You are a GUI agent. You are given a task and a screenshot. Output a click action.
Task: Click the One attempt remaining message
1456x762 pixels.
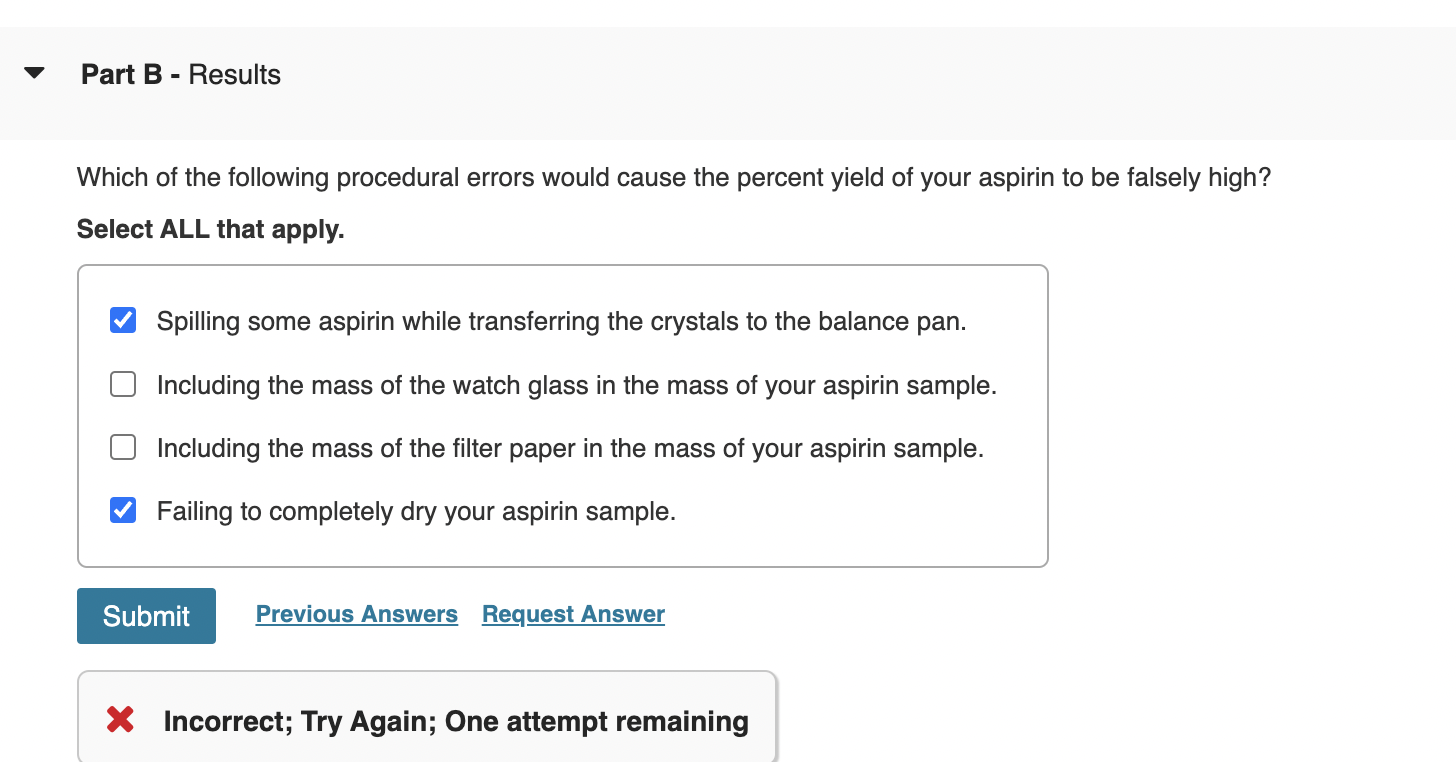click(456, 720)
